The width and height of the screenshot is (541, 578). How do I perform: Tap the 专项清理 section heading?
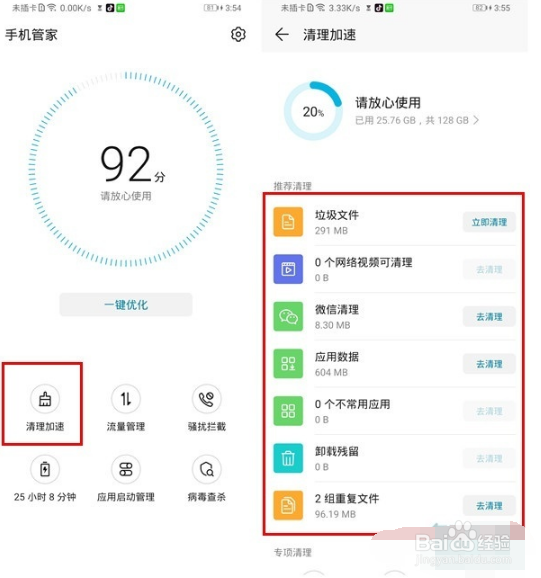pos(293,552)
